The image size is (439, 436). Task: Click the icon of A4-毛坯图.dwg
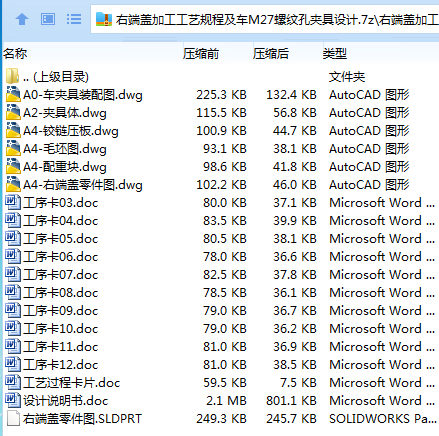pyautogui.click(x=13, y=148)
